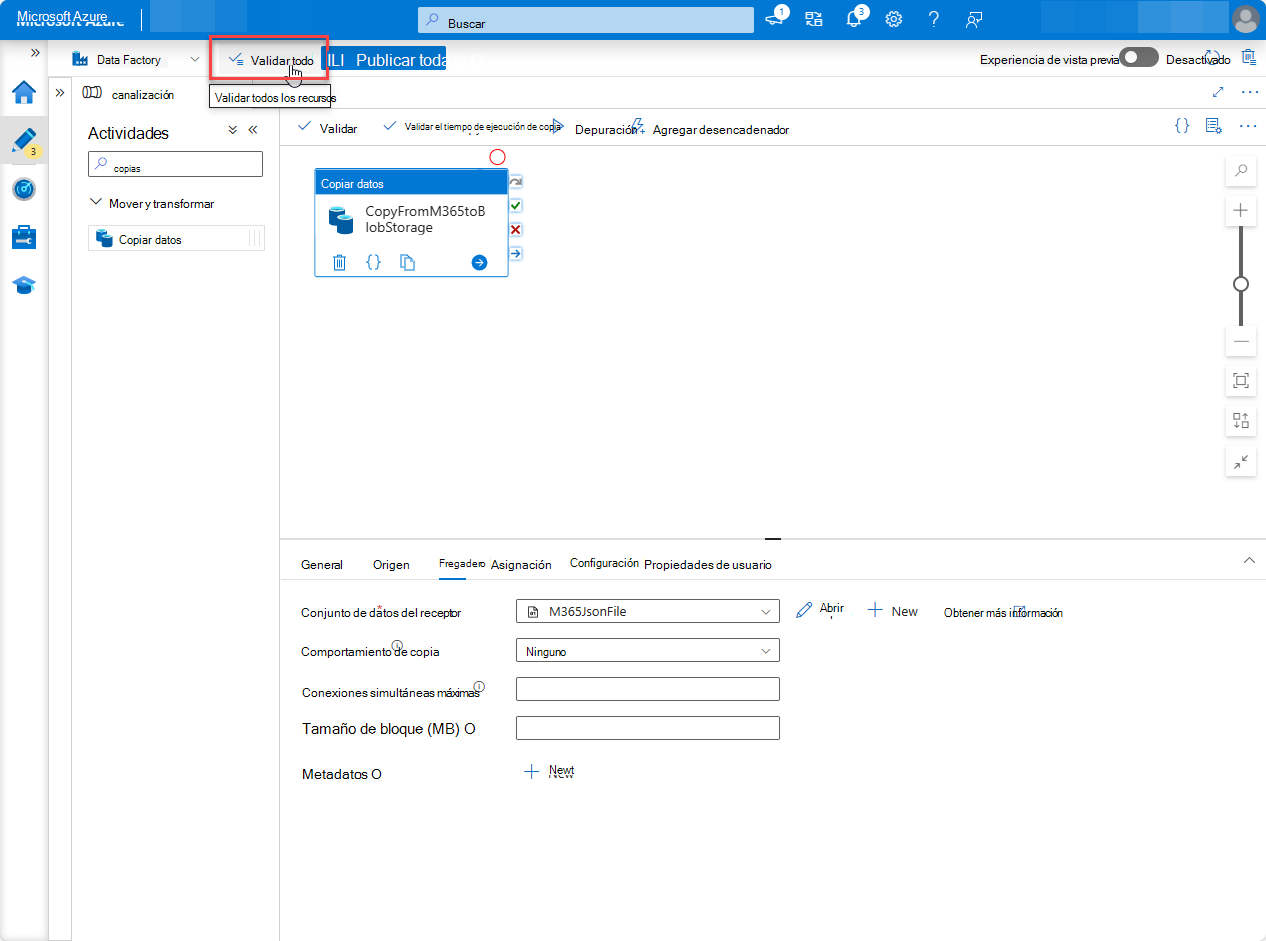1266x941 pixels.
Task: Click Abrir next to the sink dataset
Action: coord(820,611)
